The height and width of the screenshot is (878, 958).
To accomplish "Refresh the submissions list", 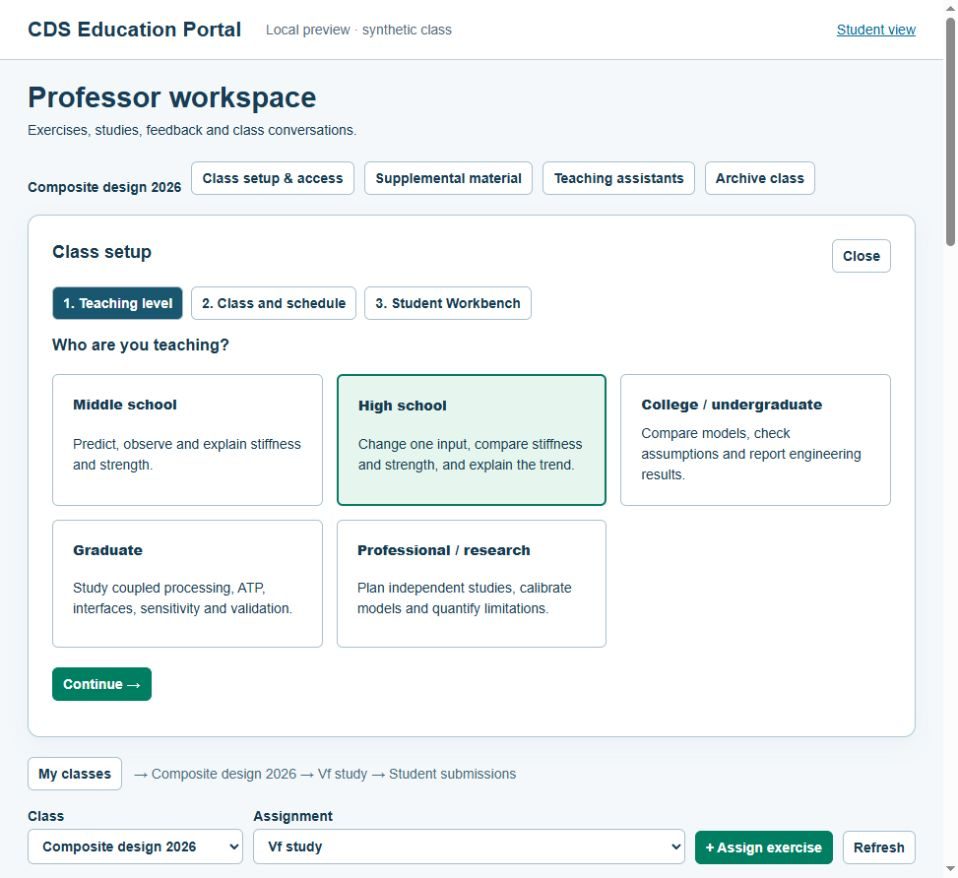I will (879, 847).
